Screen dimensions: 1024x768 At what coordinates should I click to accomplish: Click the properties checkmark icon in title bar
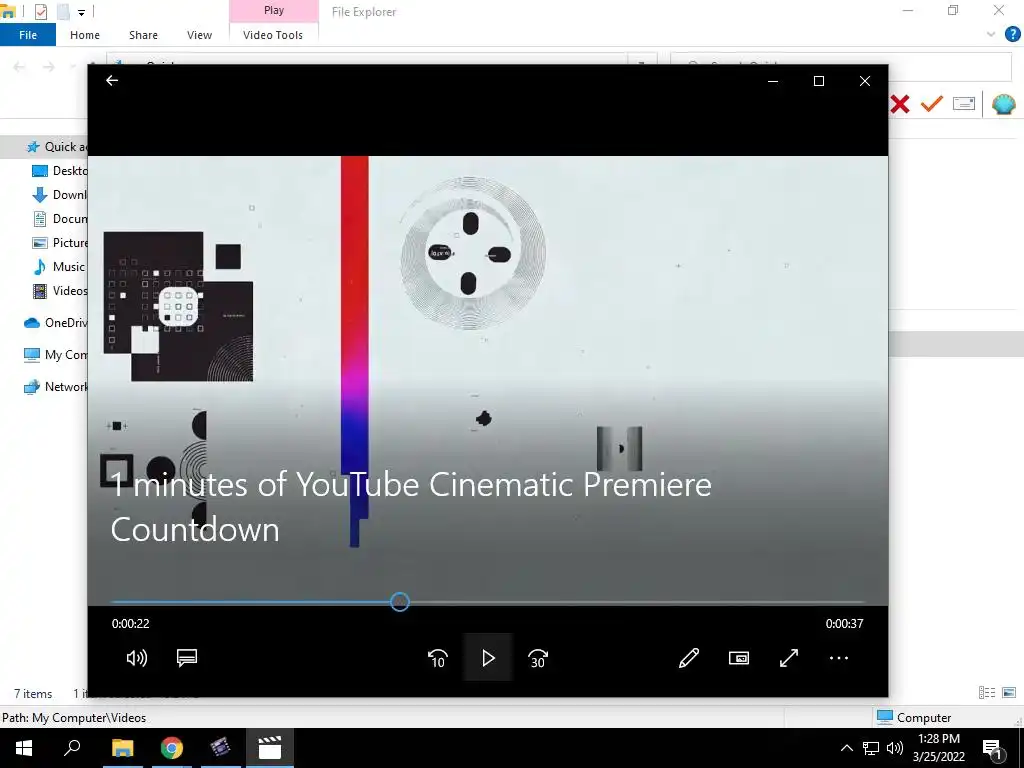pyautogui.click(x=40, y=11)
